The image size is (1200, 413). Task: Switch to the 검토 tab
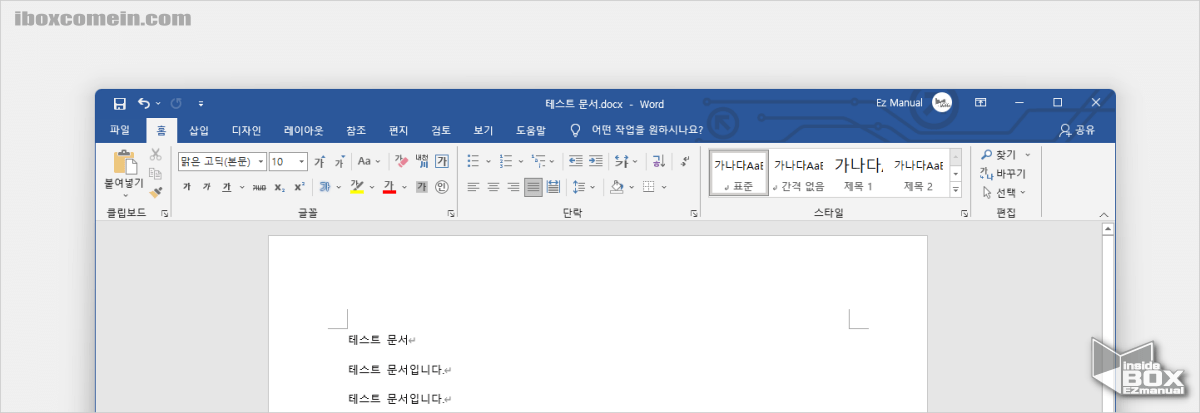(x=441, y=130)
